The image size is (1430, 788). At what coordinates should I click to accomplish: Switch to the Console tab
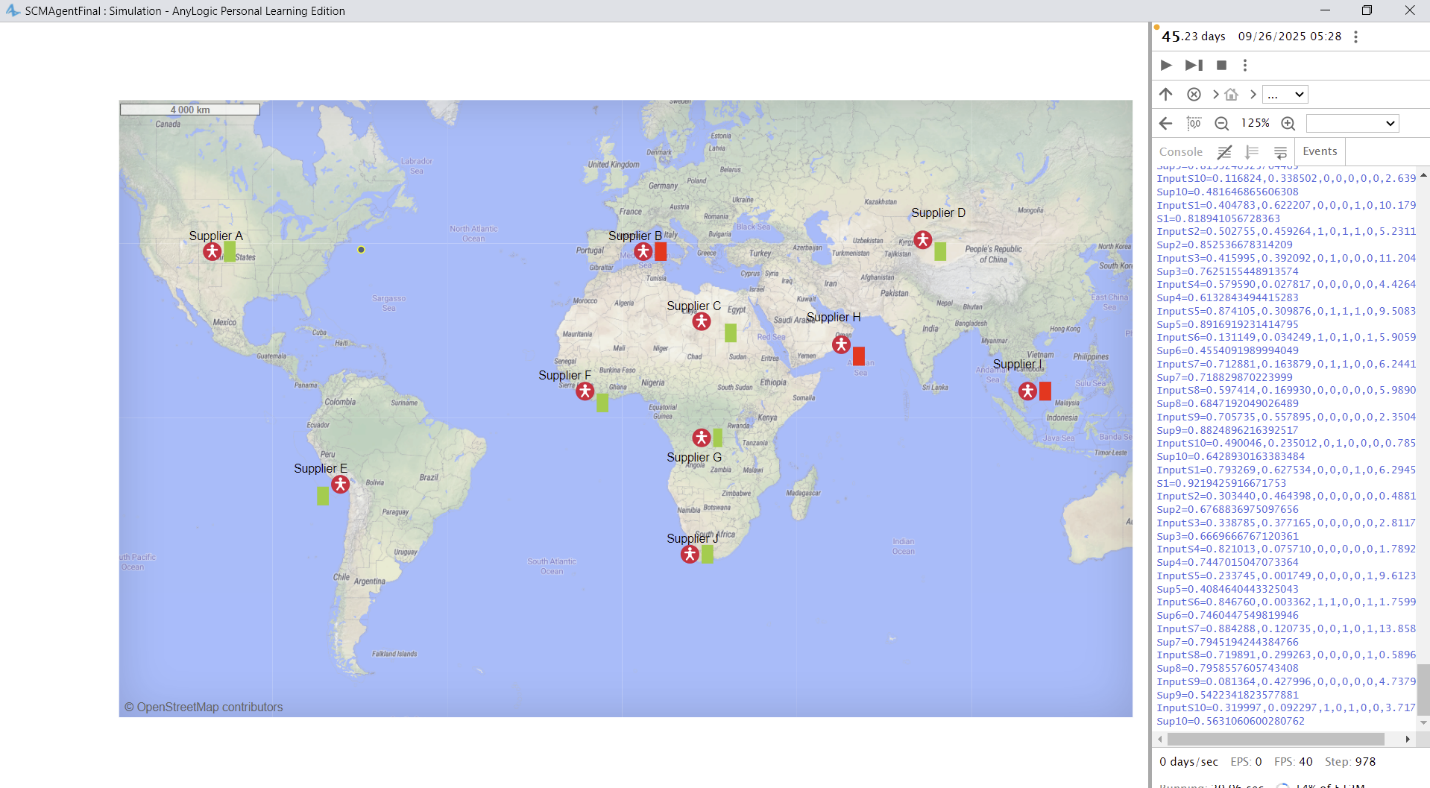(1181, 152)
